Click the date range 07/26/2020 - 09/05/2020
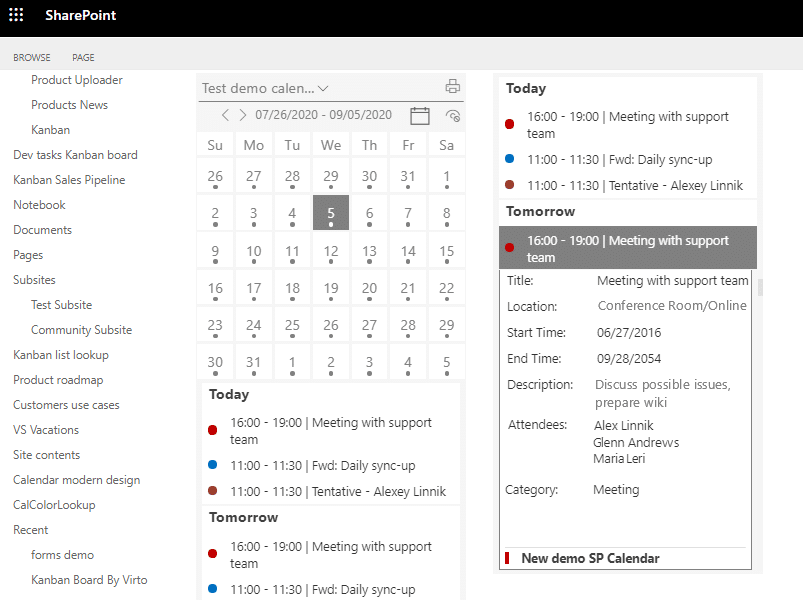803x600 pixels. pyautogui.click(x=324, y=115)
